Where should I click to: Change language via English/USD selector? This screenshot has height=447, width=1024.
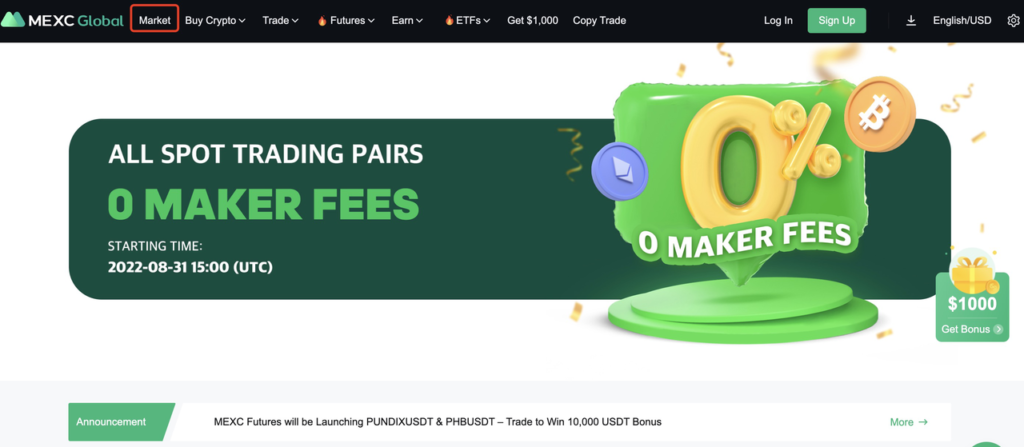(x=962, y=20)
